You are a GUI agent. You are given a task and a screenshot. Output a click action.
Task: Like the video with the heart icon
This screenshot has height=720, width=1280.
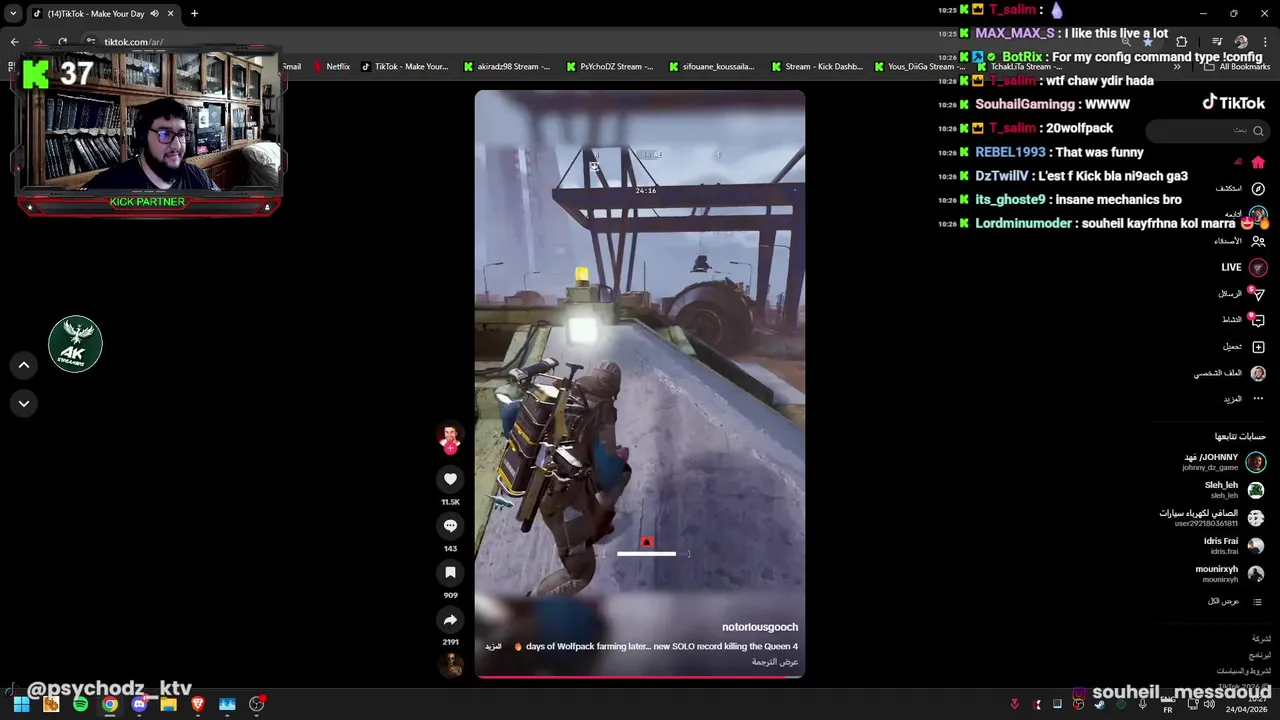point(450,479)
